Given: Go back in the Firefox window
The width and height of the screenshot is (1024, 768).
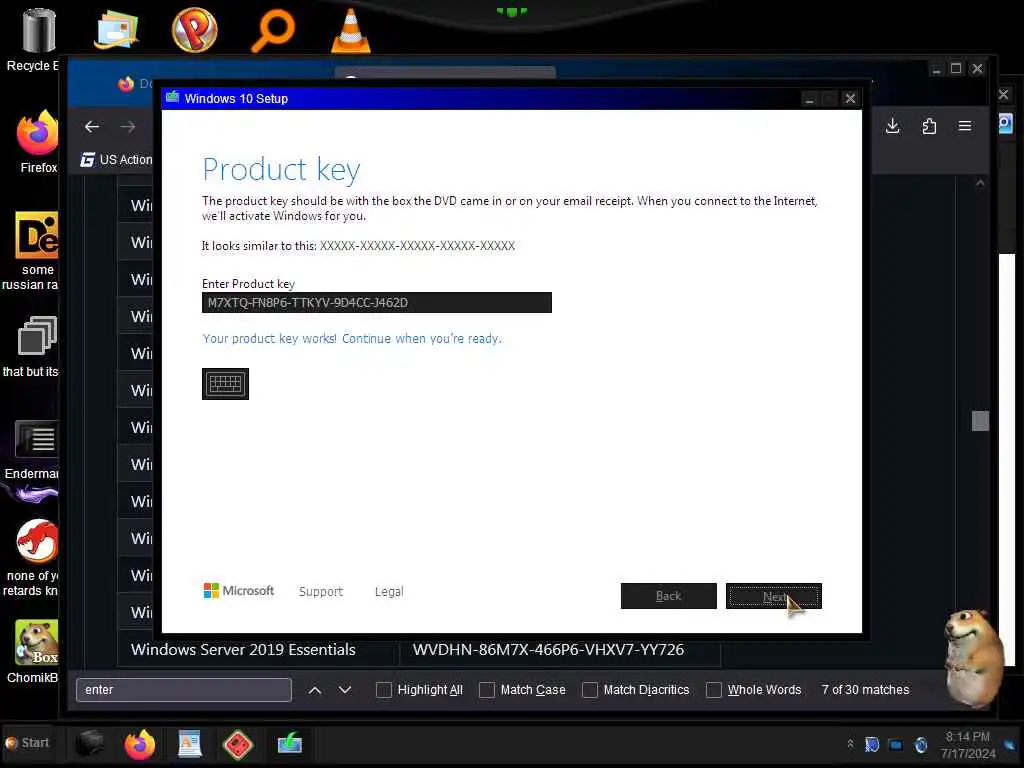Looking at the screenshot, I should pos(91,127).
